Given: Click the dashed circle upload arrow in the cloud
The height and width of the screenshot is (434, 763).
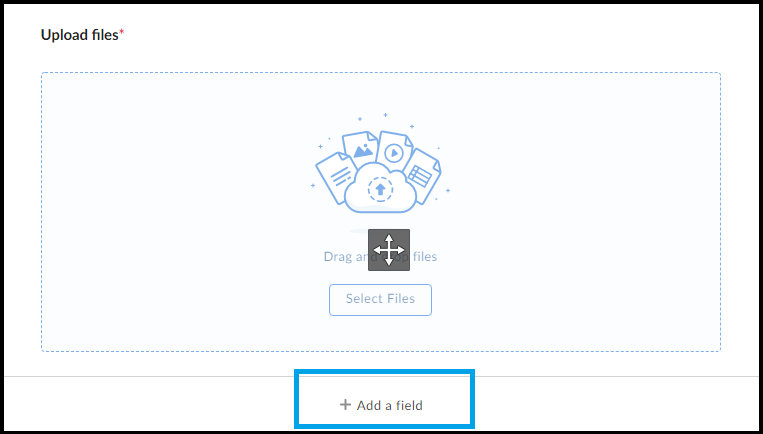Looking at the screenshot, I should 380,189.
